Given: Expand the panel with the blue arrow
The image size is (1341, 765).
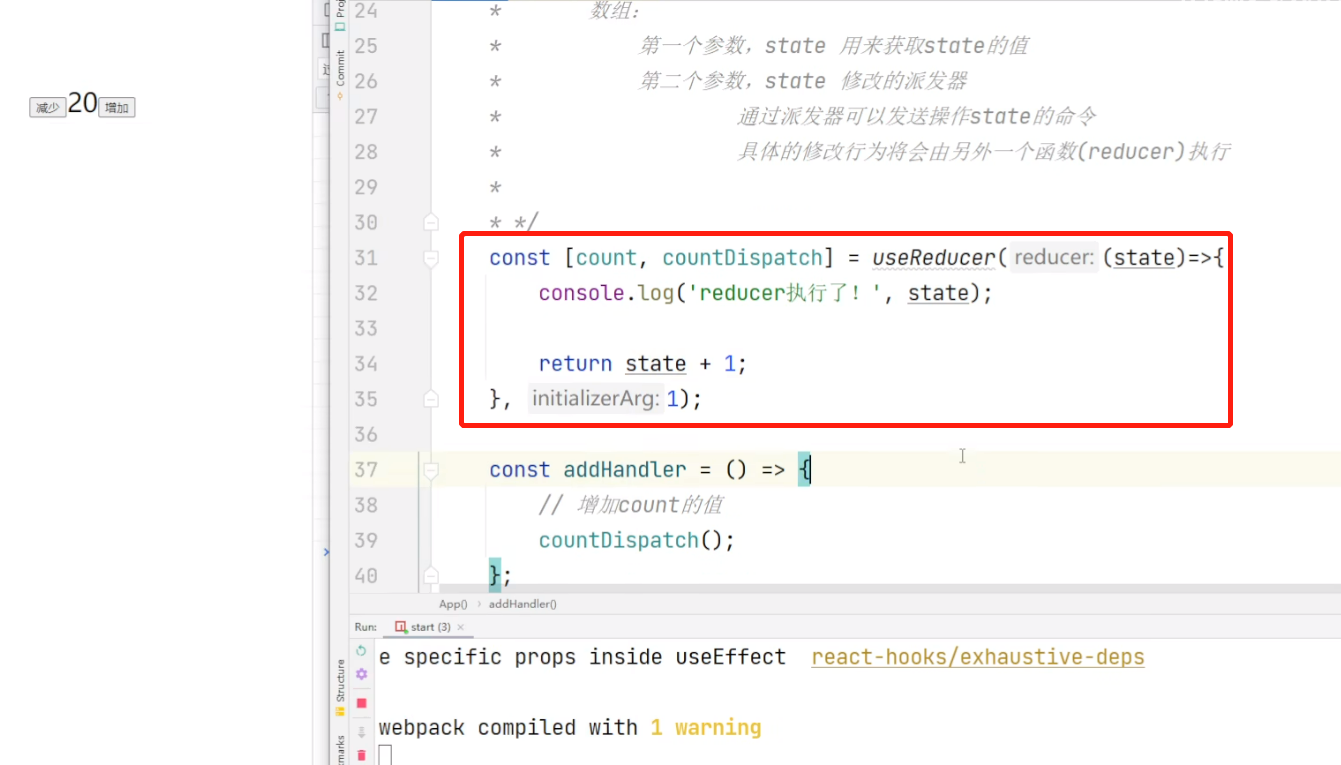Looking at the screenshot, I should click(325, 551).
